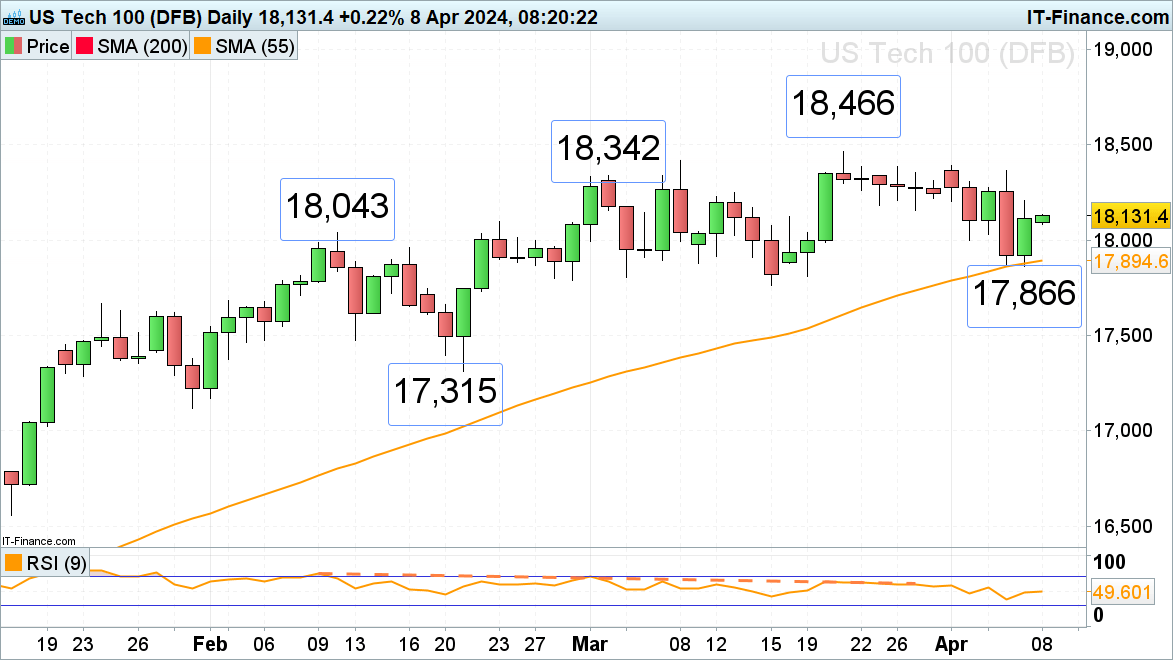Click the 19 date label at axis start
Screen dimensions: 1173x660
pyautogui.click(x=47, y=644)
